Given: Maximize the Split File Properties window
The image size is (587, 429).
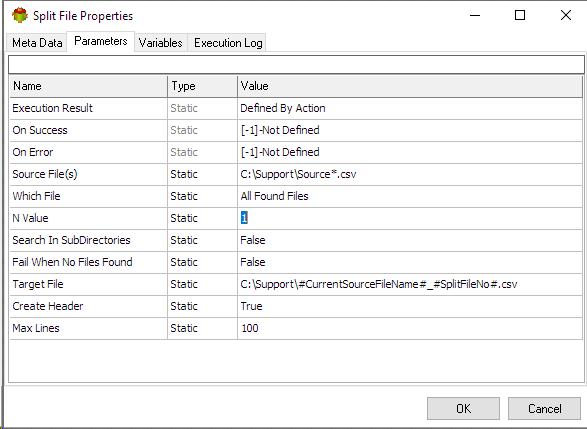Looking at the screenshot, I should (520, 15).
